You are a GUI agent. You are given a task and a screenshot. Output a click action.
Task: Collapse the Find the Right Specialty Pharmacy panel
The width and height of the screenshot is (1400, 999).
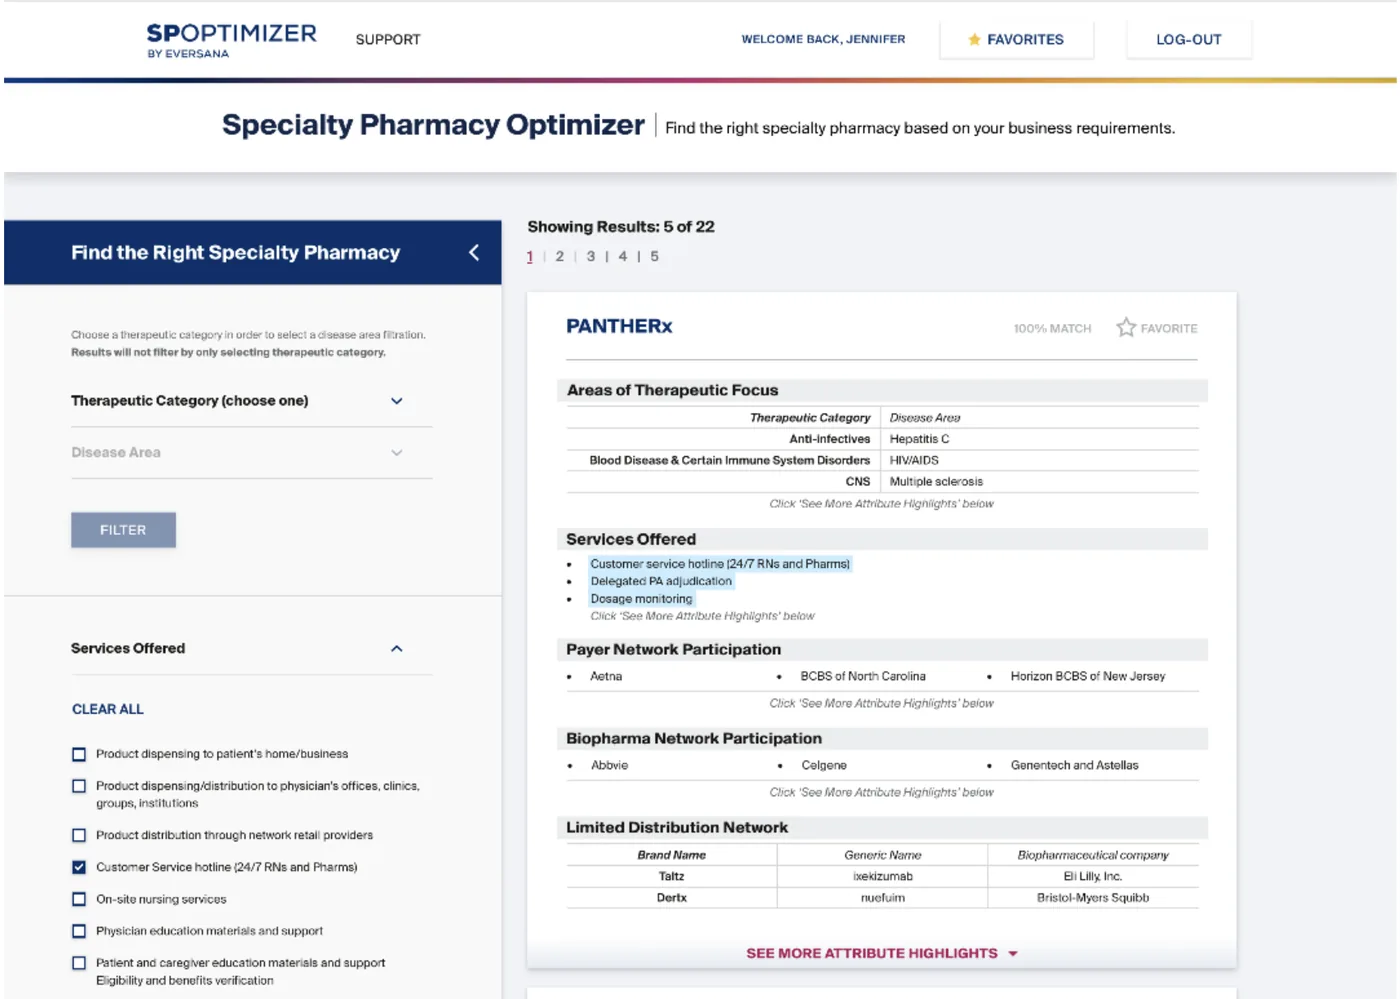[x=474, y=253]
